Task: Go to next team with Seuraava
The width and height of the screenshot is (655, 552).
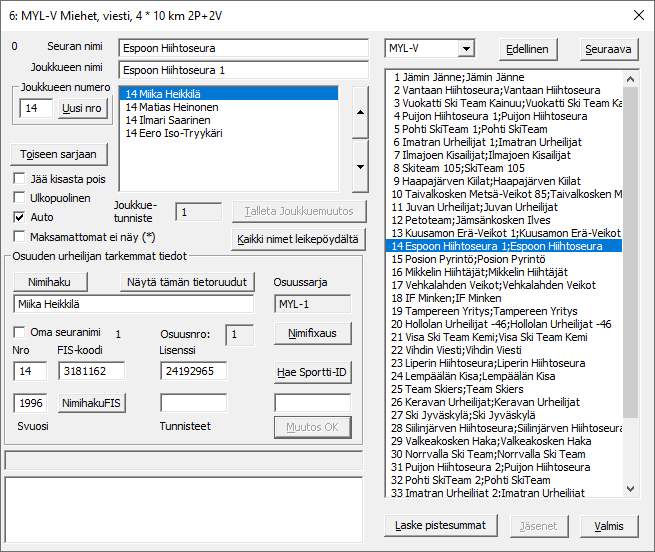Action: 606,48
